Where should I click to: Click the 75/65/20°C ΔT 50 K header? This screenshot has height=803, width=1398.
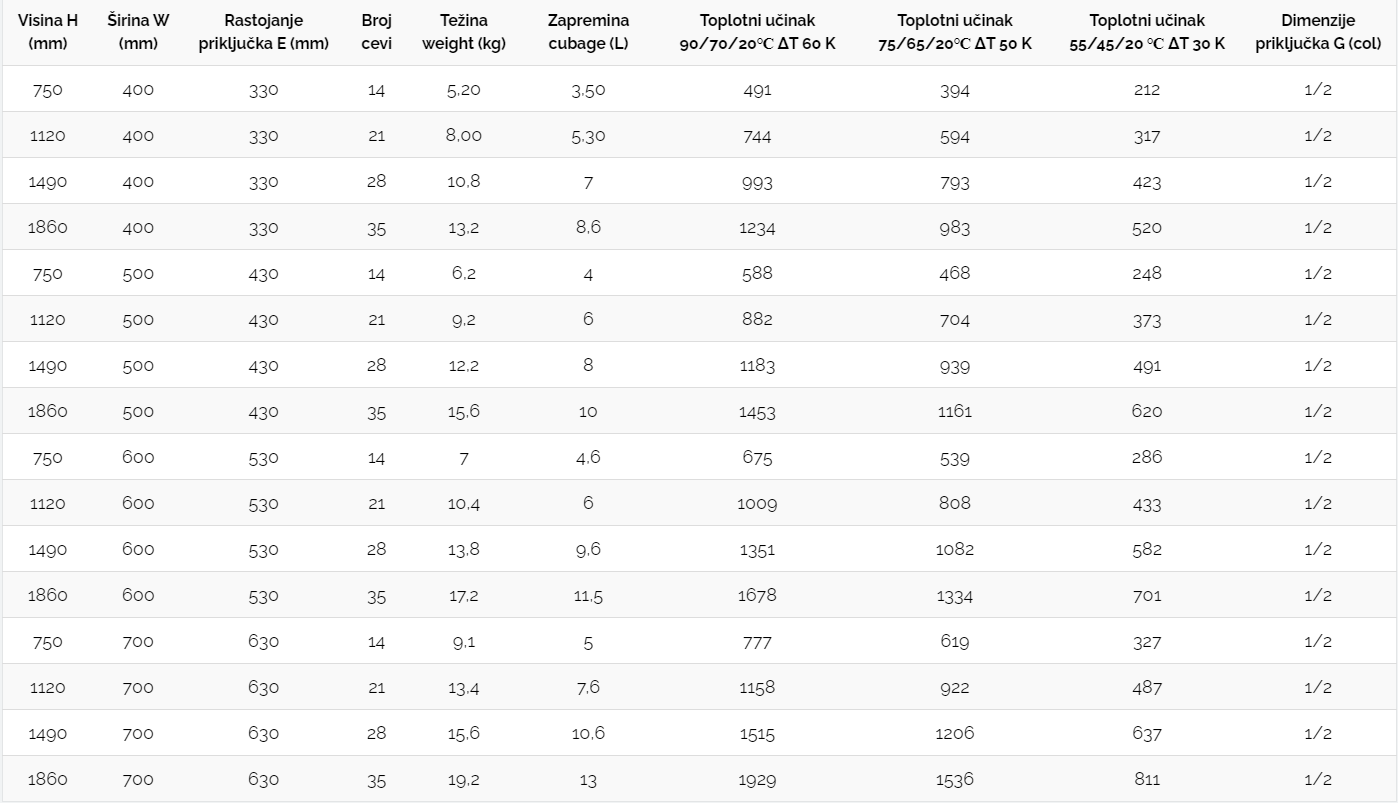coord(954,32)
